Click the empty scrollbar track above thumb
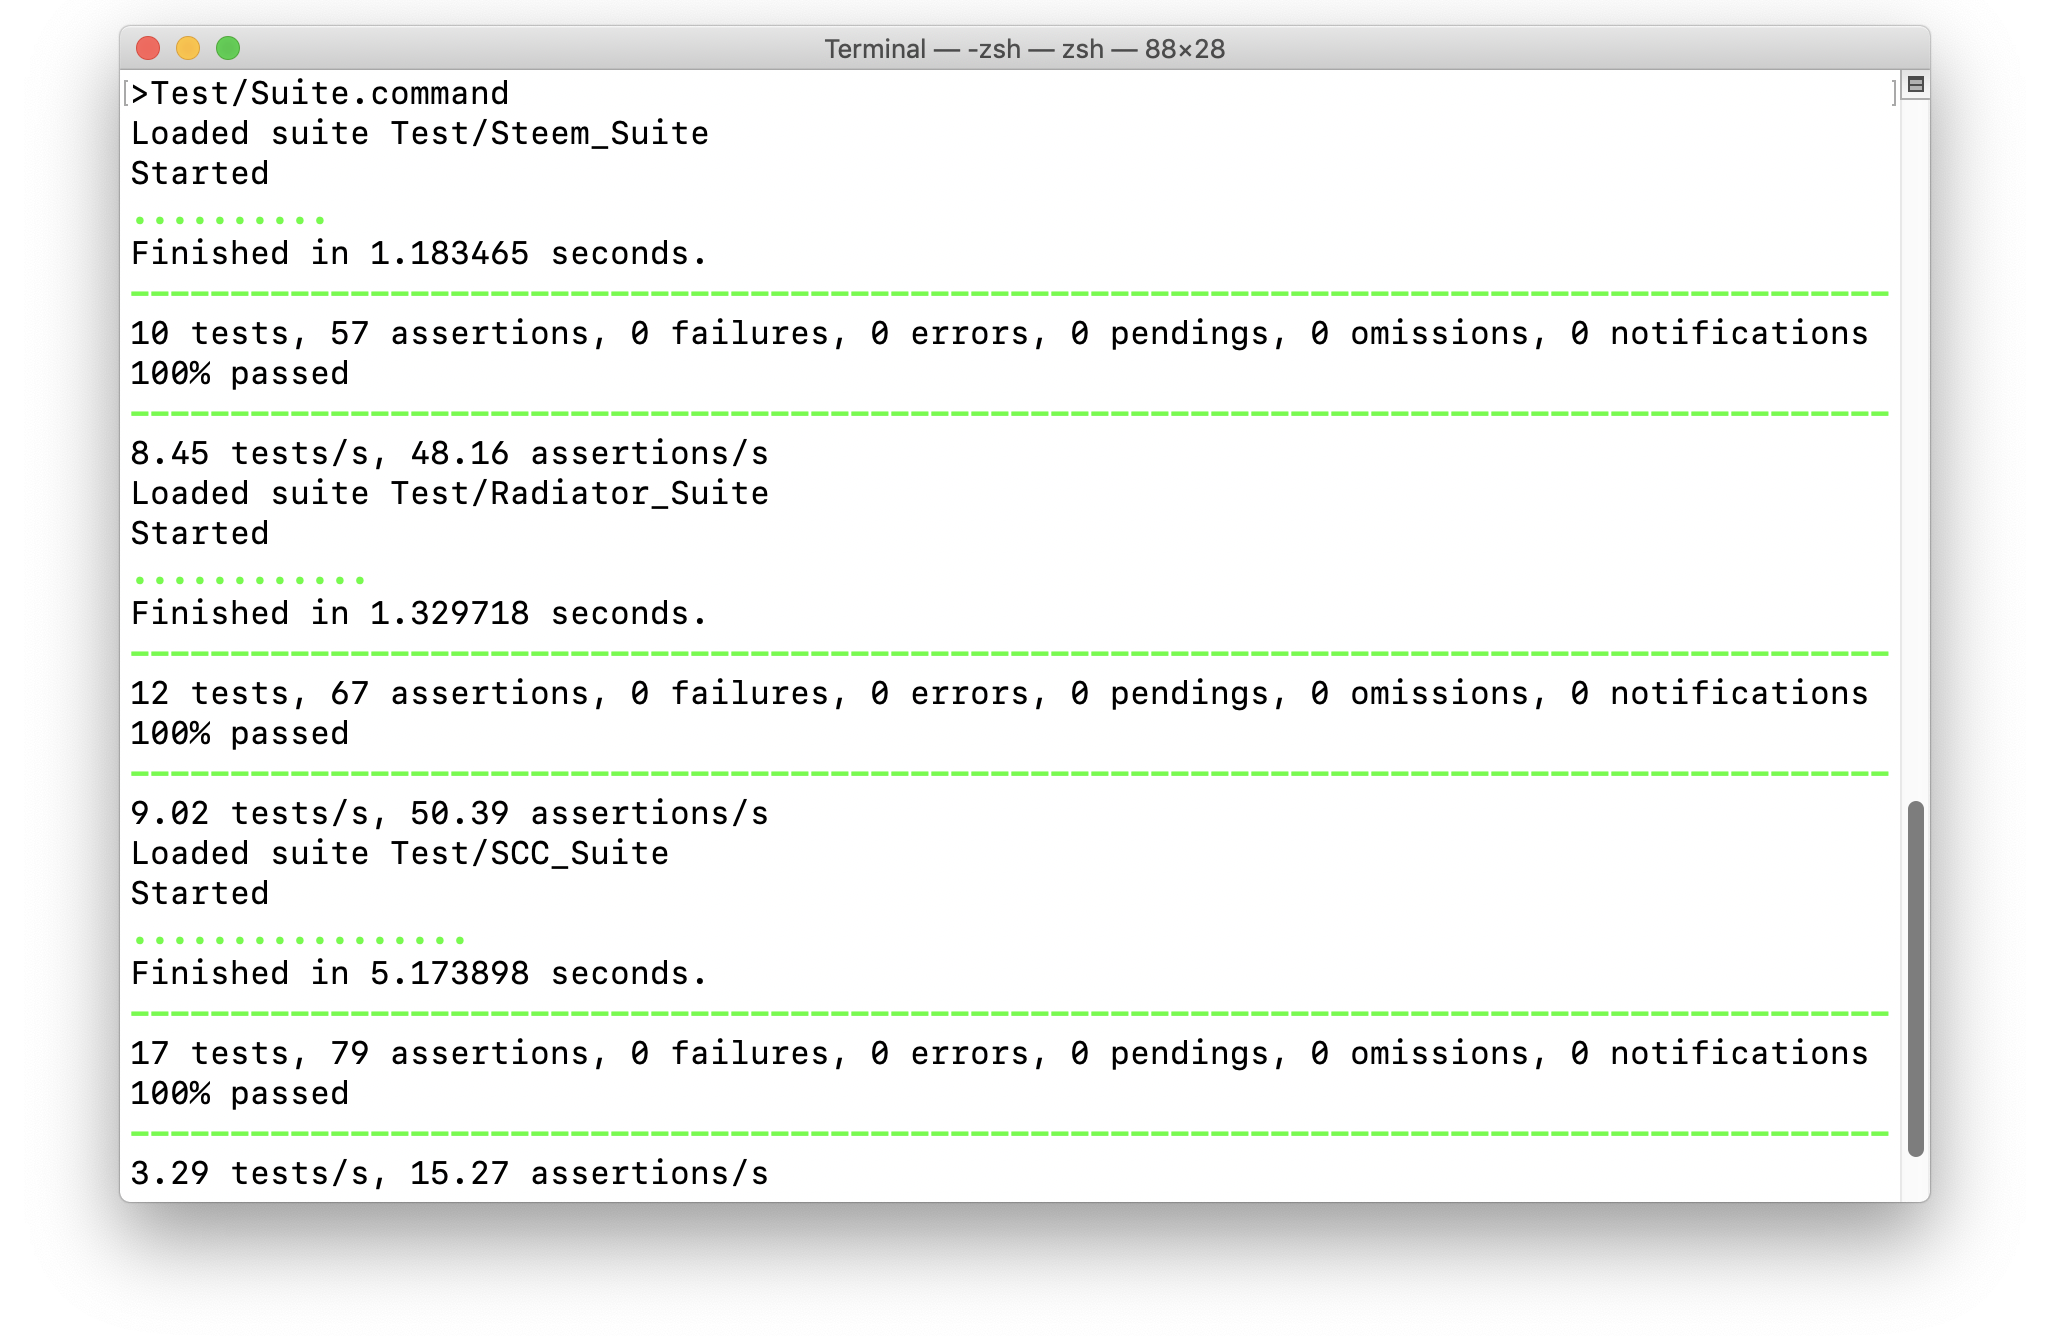The image size is (2050, 1340). coord(1915,450)
